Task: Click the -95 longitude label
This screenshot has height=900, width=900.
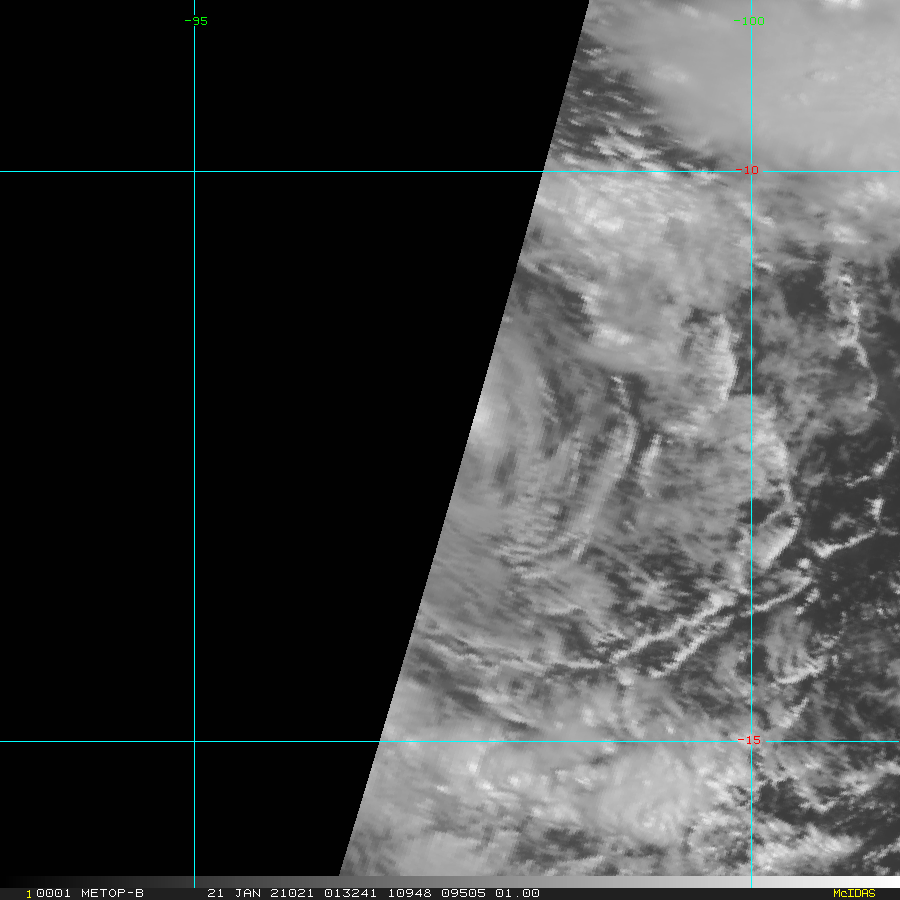Action: coord(196,21)
